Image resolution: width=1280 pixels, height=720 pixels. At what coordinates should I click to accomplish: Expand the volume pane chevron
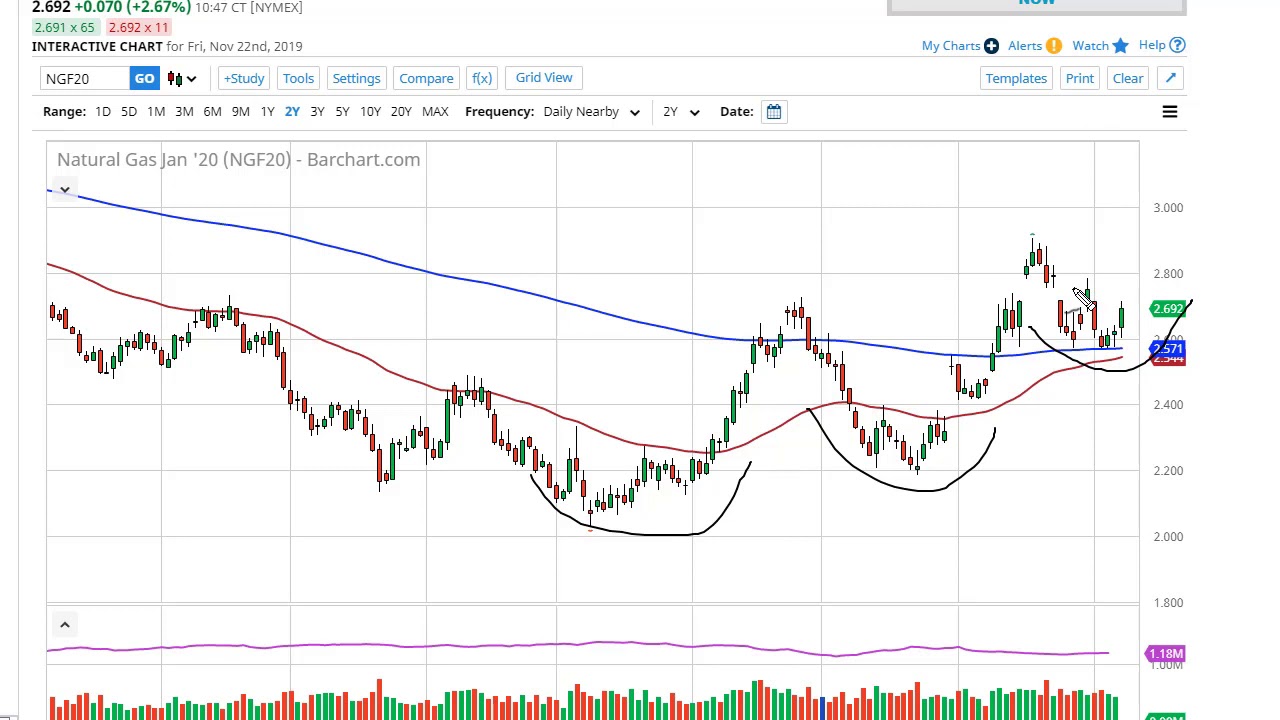coord(64,625)
